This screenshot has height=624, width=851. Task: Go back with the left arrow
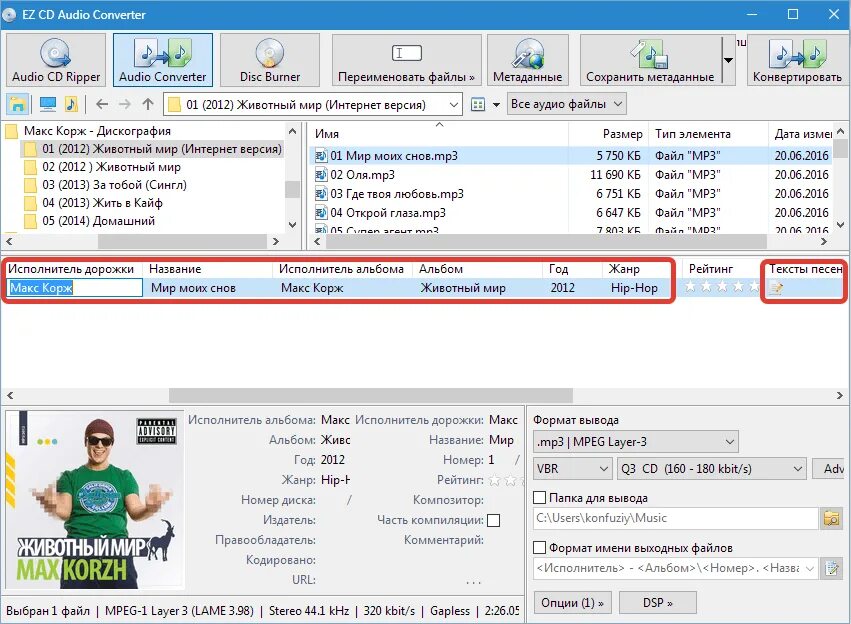click(x=102, y=104)
